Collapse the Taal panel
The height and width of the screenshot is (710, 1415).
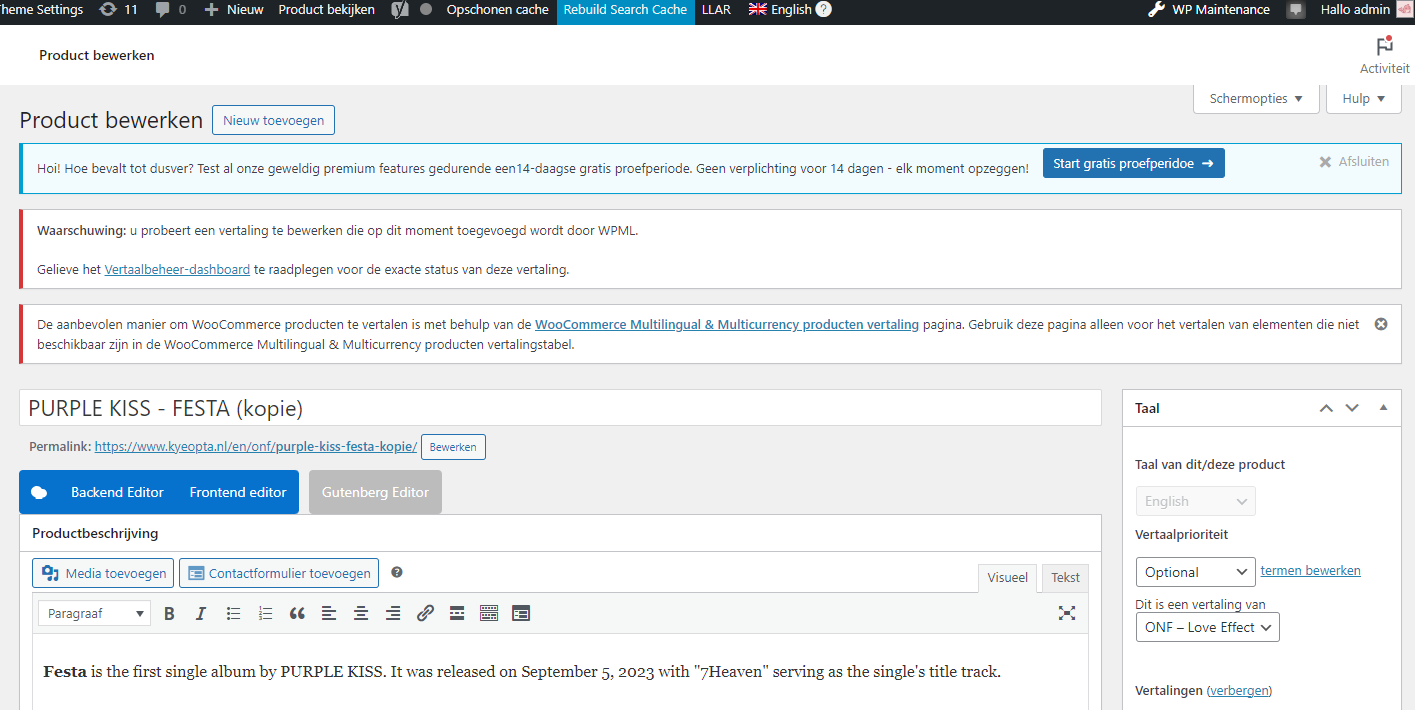1383,408
